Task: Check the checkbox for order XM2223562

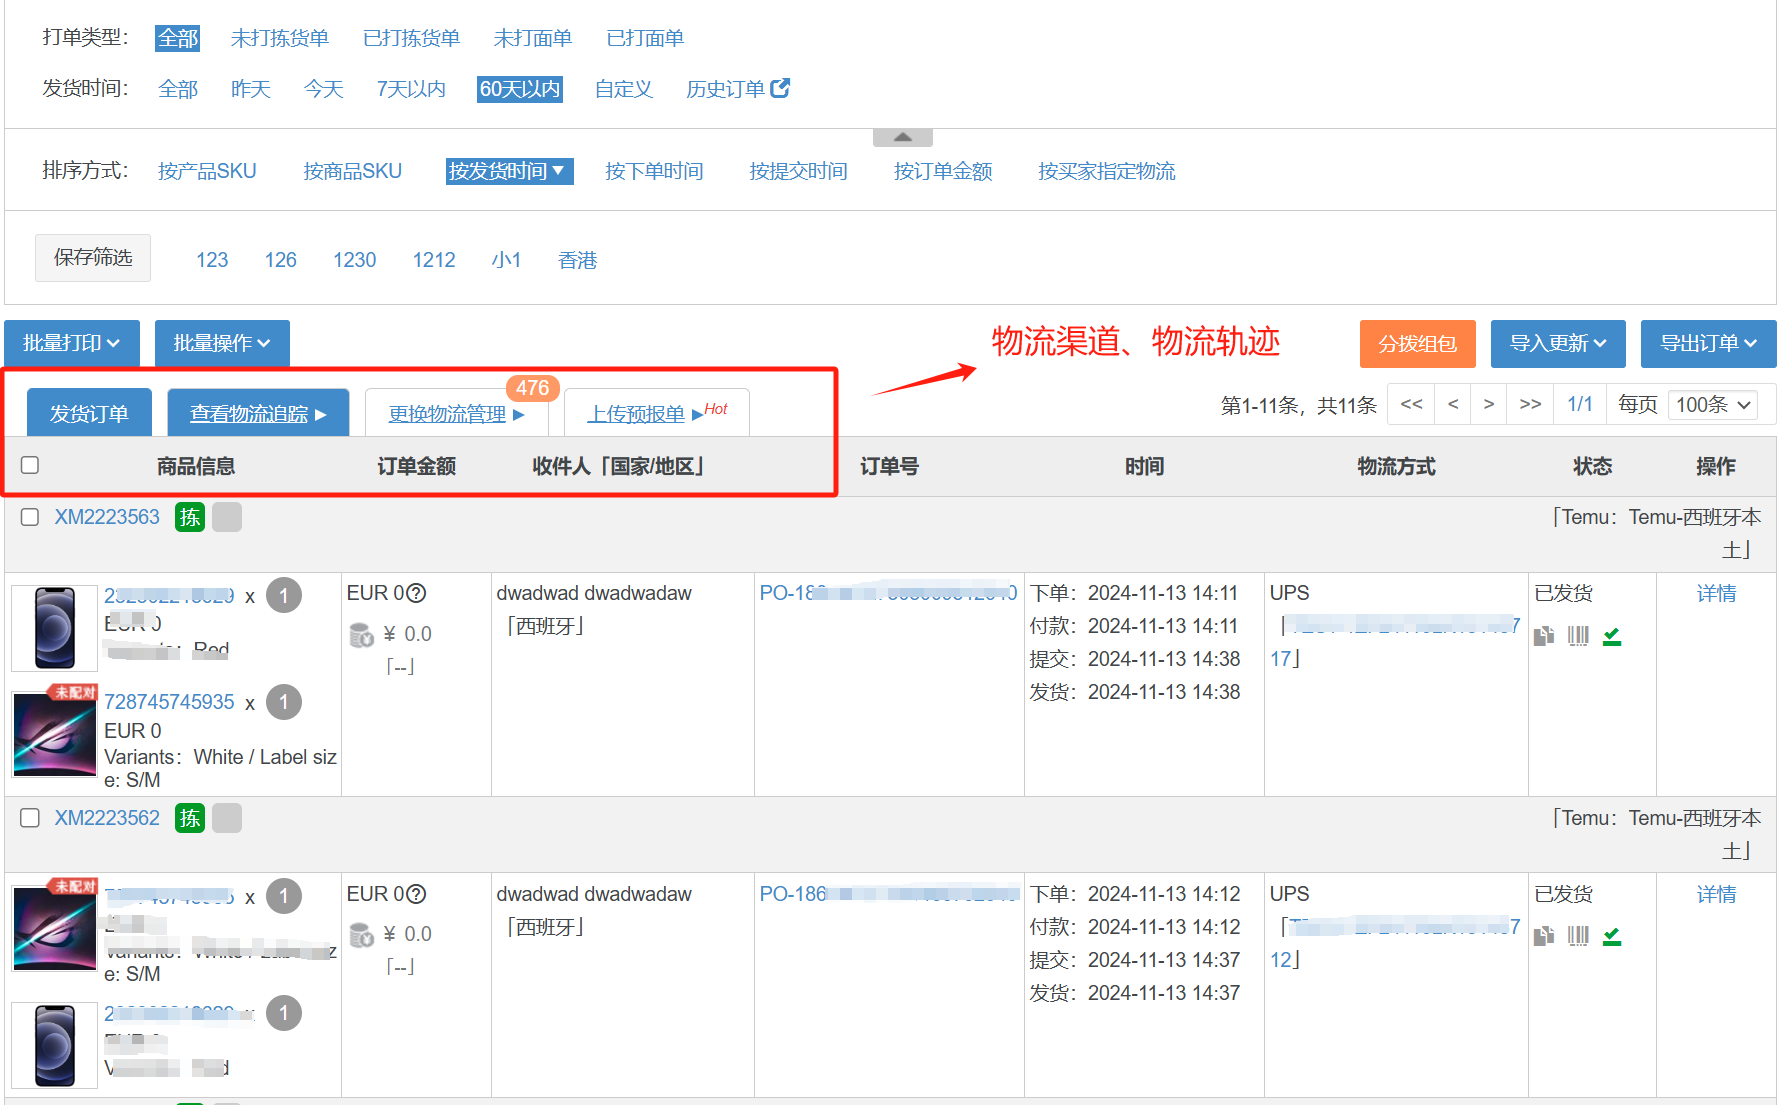Action: coord(29,818)
